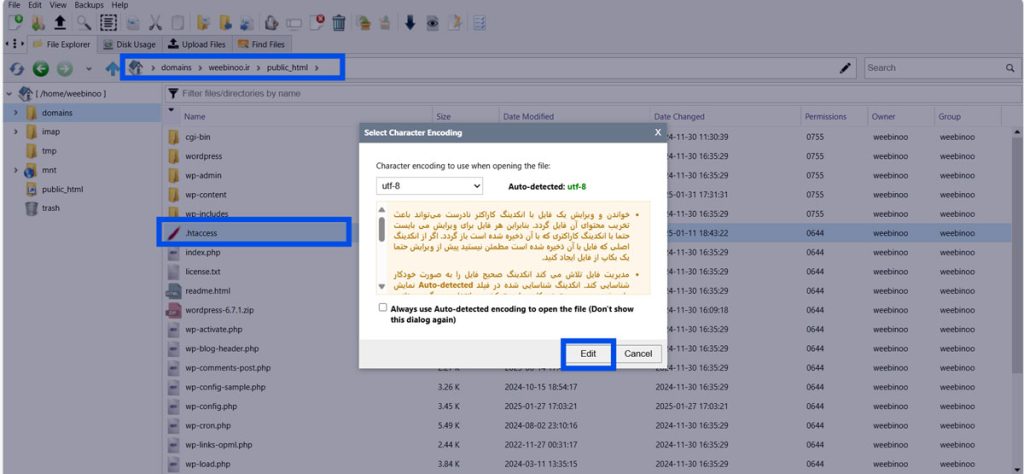Viewport: 1024px width, 474px height.
Task: Click public_html in the breadcrumb path
Action: pos(287,68)
